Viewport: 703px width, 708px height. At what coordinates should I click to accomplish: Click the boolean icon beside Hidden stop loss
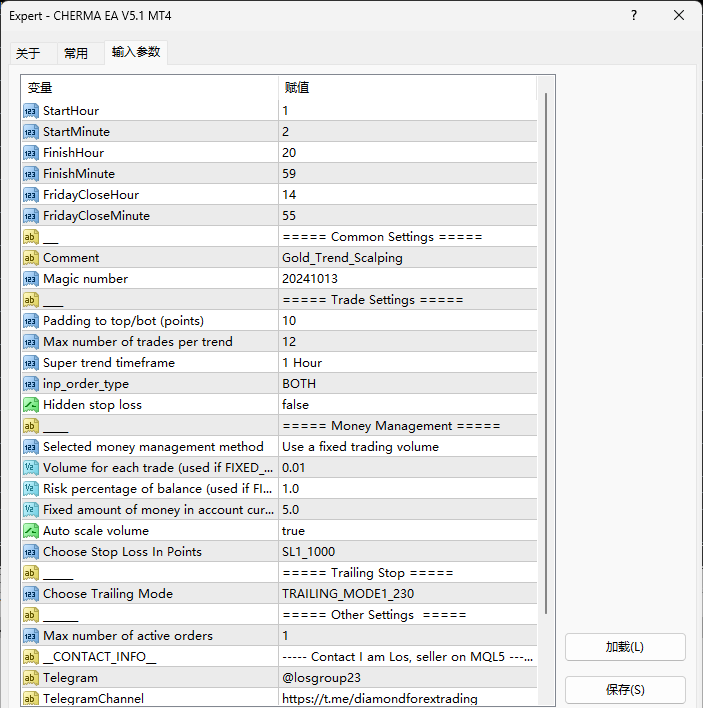pos(30,405)
